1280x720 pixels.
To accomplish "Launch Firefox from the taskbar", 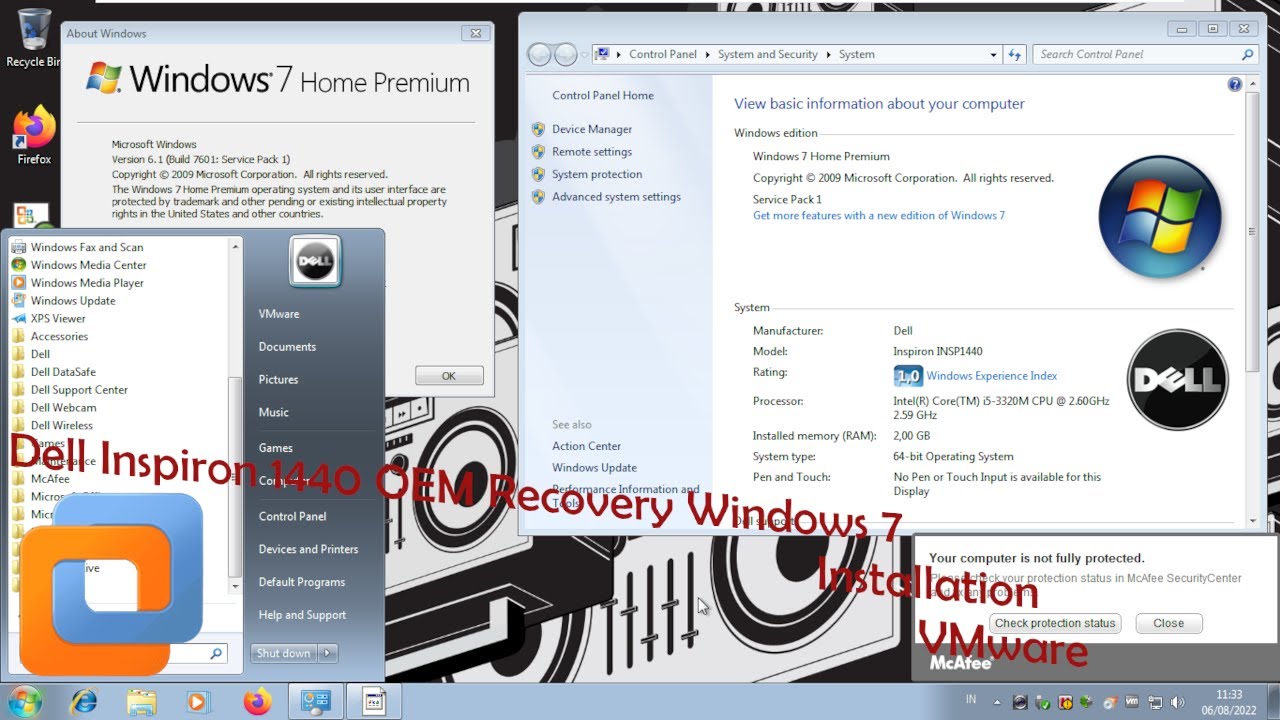I will tap(257, 702).
